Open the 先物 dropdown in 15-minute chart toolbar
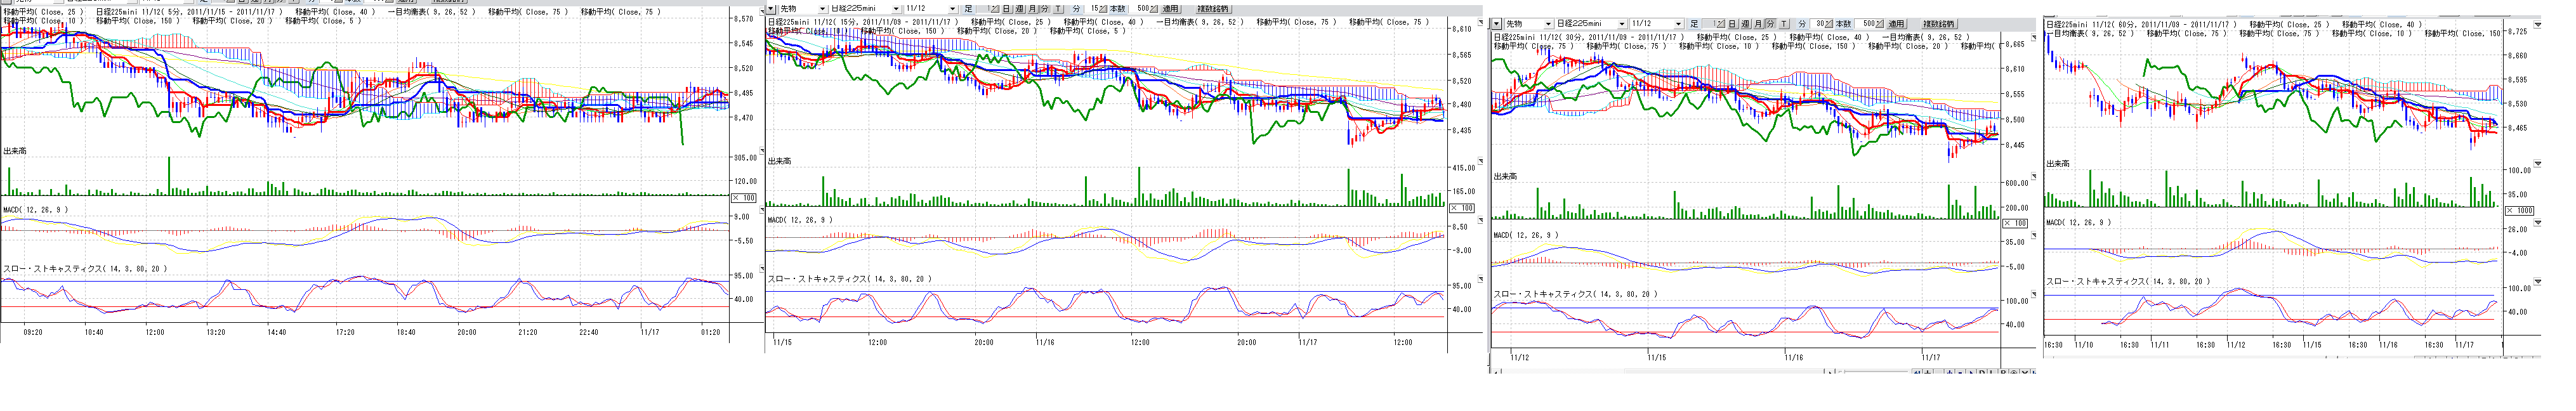Image resolution: width=2576 pixels, height=411 pixels. (x=823, y=9)
